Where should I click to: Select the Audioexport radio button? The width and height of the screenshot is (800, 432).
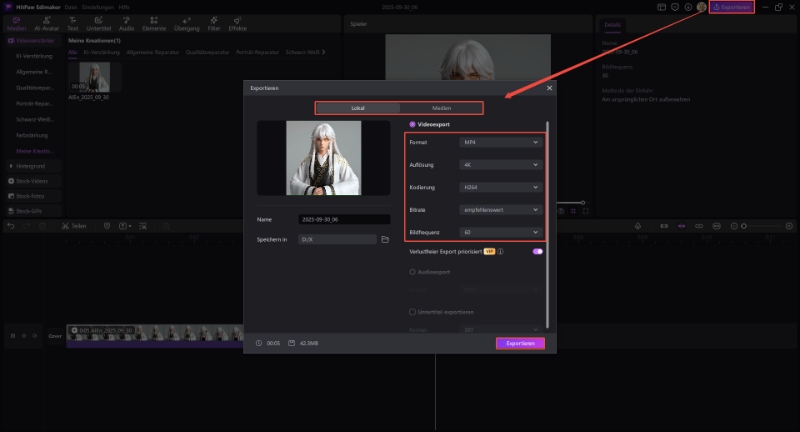pyautogui.click(x=413, y=271)
